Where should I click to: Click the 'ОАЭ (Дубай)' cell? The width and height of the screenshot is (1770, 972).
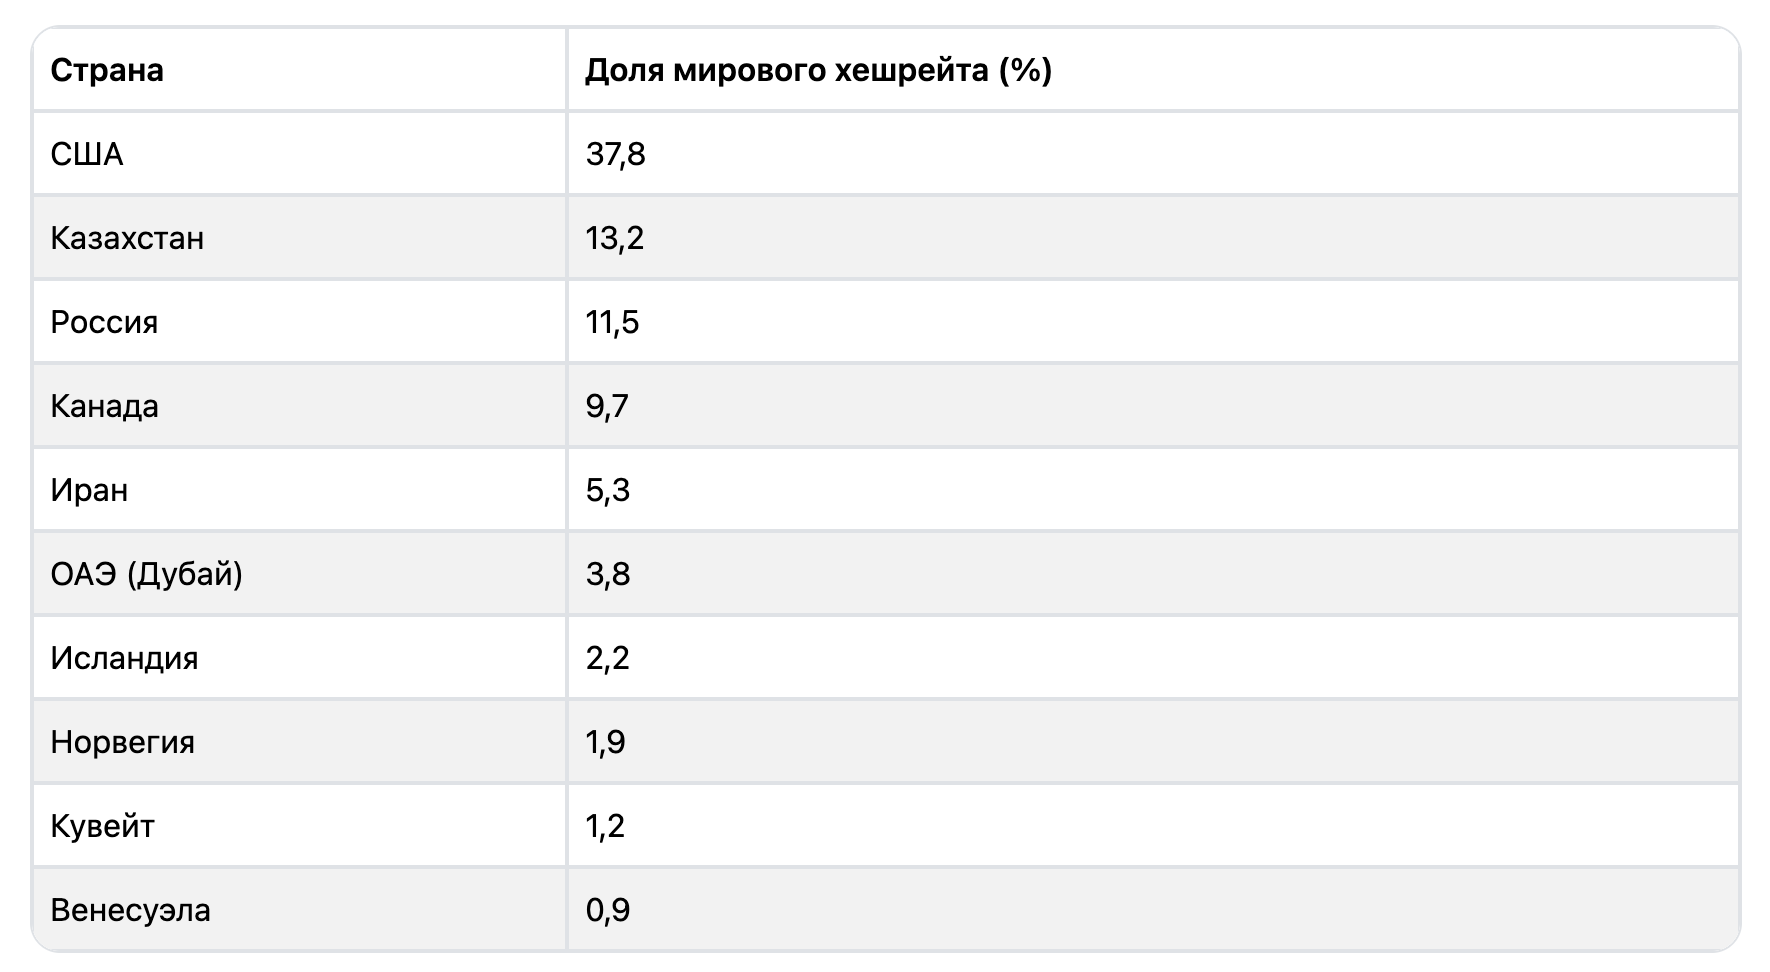[x=146, y=574]
